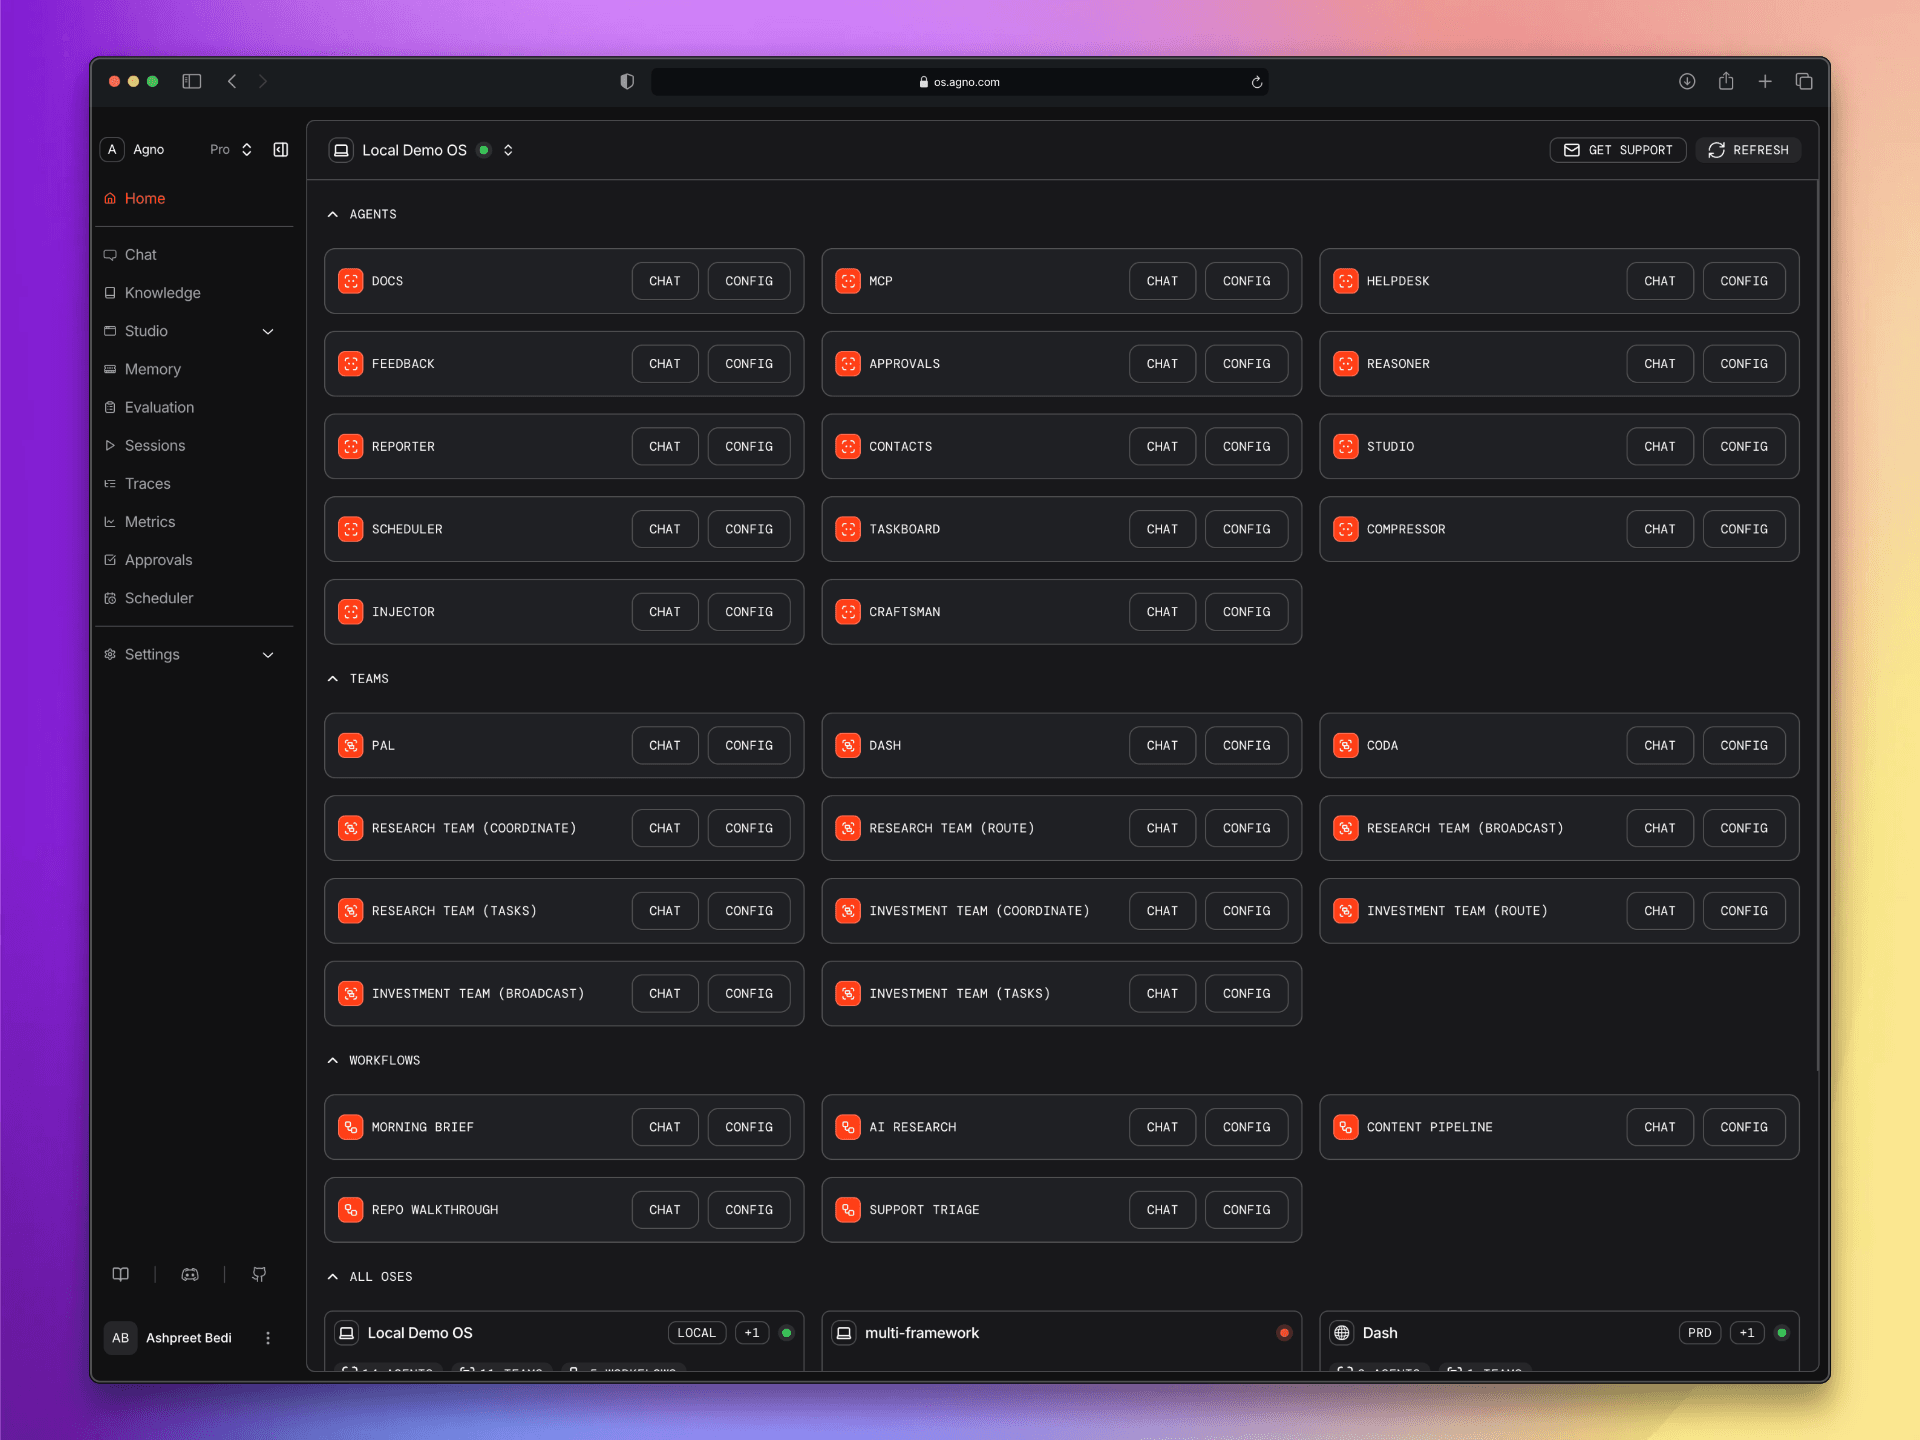Click the book documentation icon in sidebar footer
1920x1440 pixels.
(120, 1274)
